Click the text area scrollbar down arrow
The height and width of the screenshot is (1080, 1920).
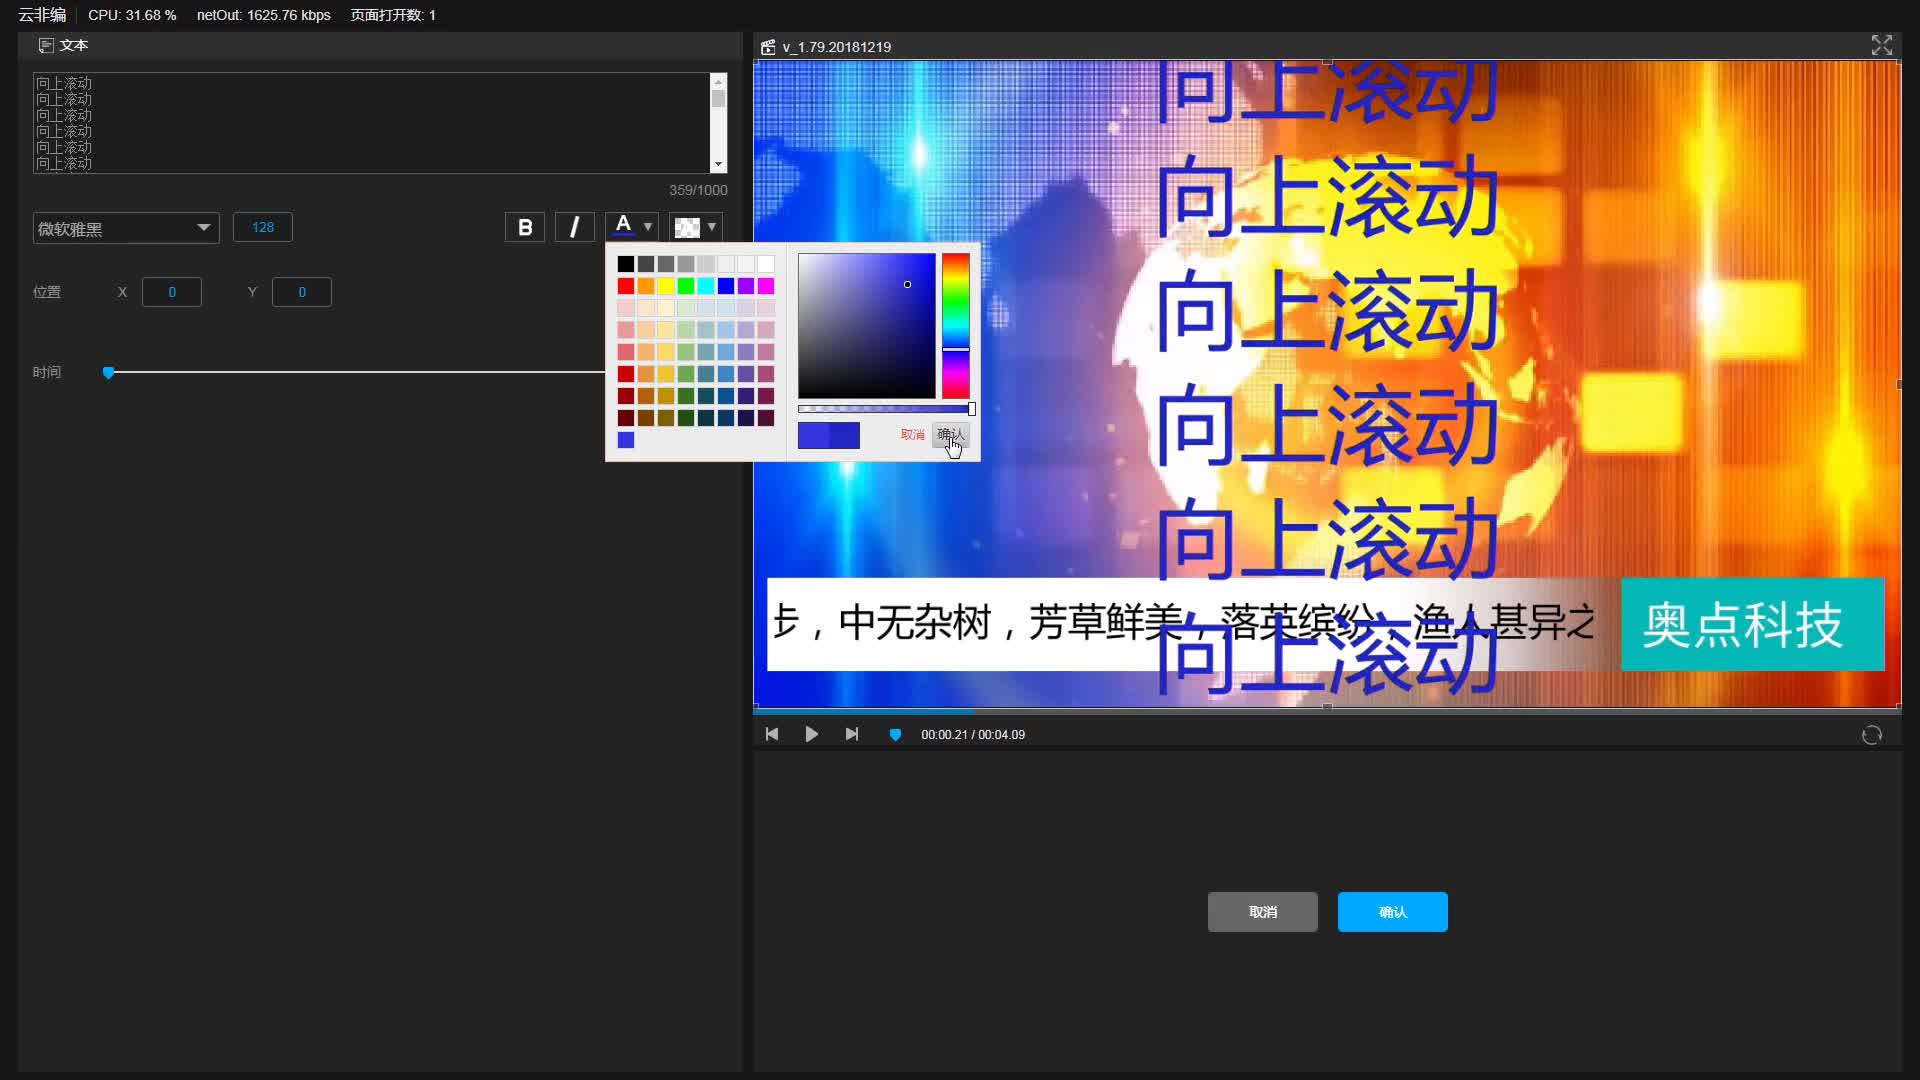click(x=718, y=164)
